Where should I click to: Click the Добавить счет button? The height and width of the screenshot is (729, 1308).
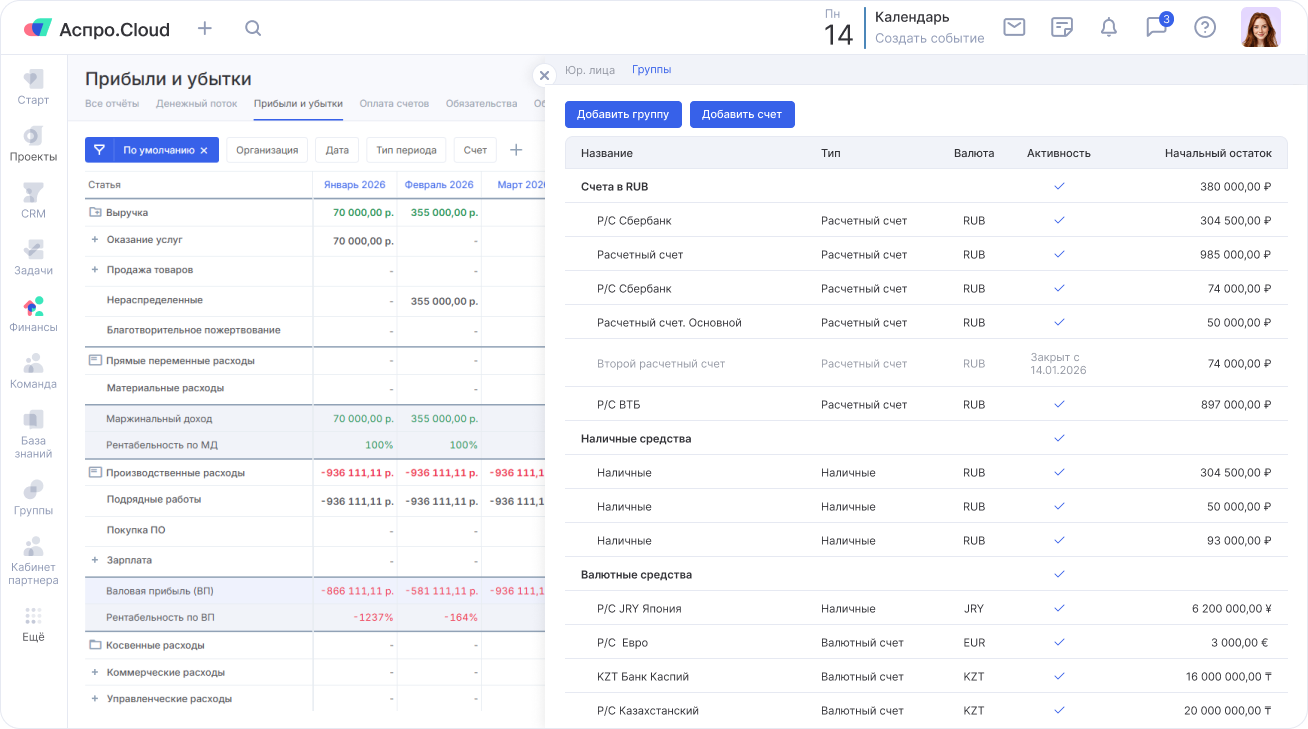point(742,114)
